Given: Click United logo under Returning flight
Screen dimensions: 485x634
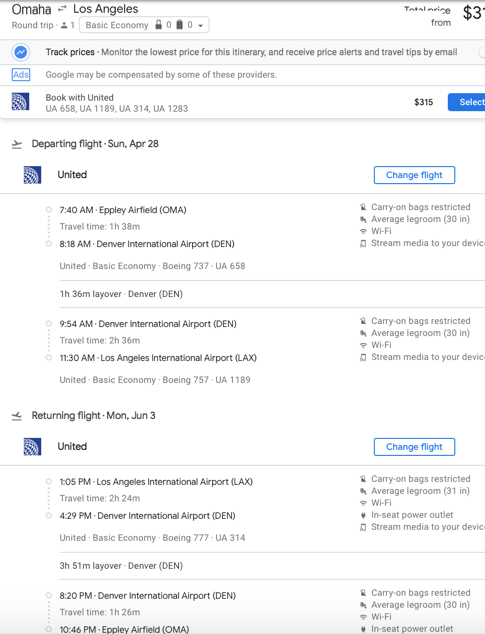Looking at the screenshot, I should pyautogui.click(x=32, y=447).
